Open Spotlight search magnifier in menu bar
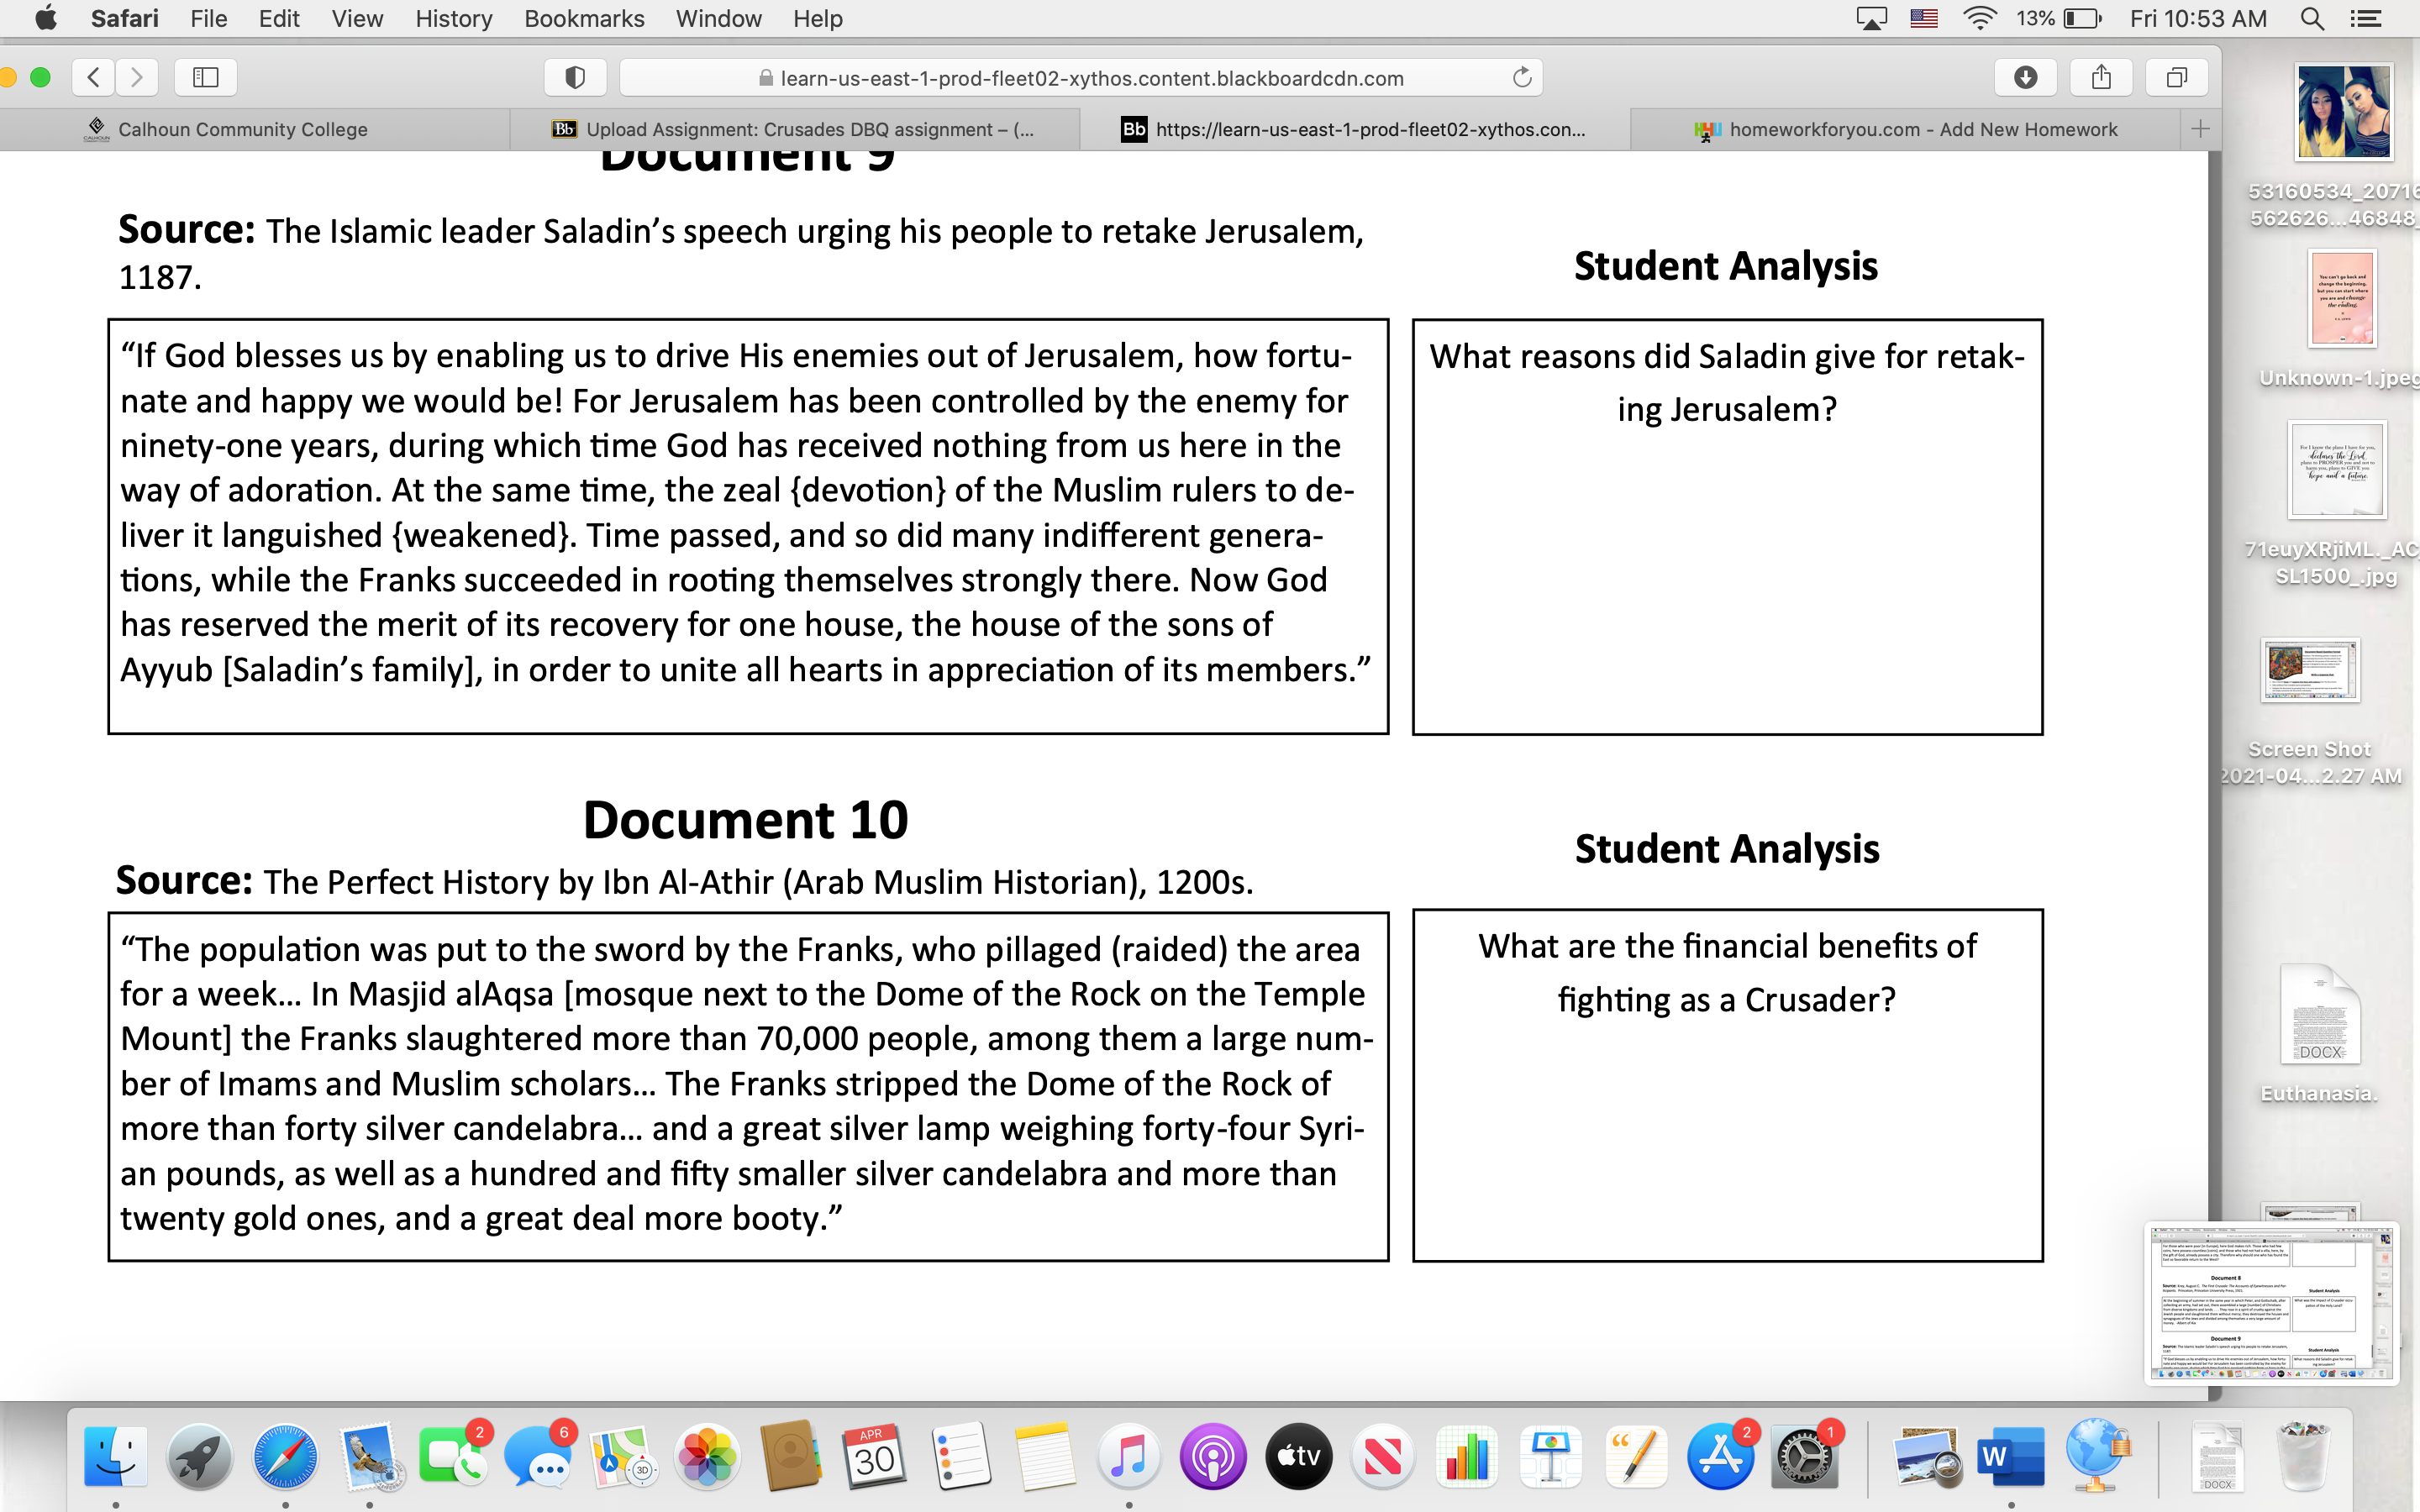This screenshot has height=1512, width=2420. [2311, 18]
